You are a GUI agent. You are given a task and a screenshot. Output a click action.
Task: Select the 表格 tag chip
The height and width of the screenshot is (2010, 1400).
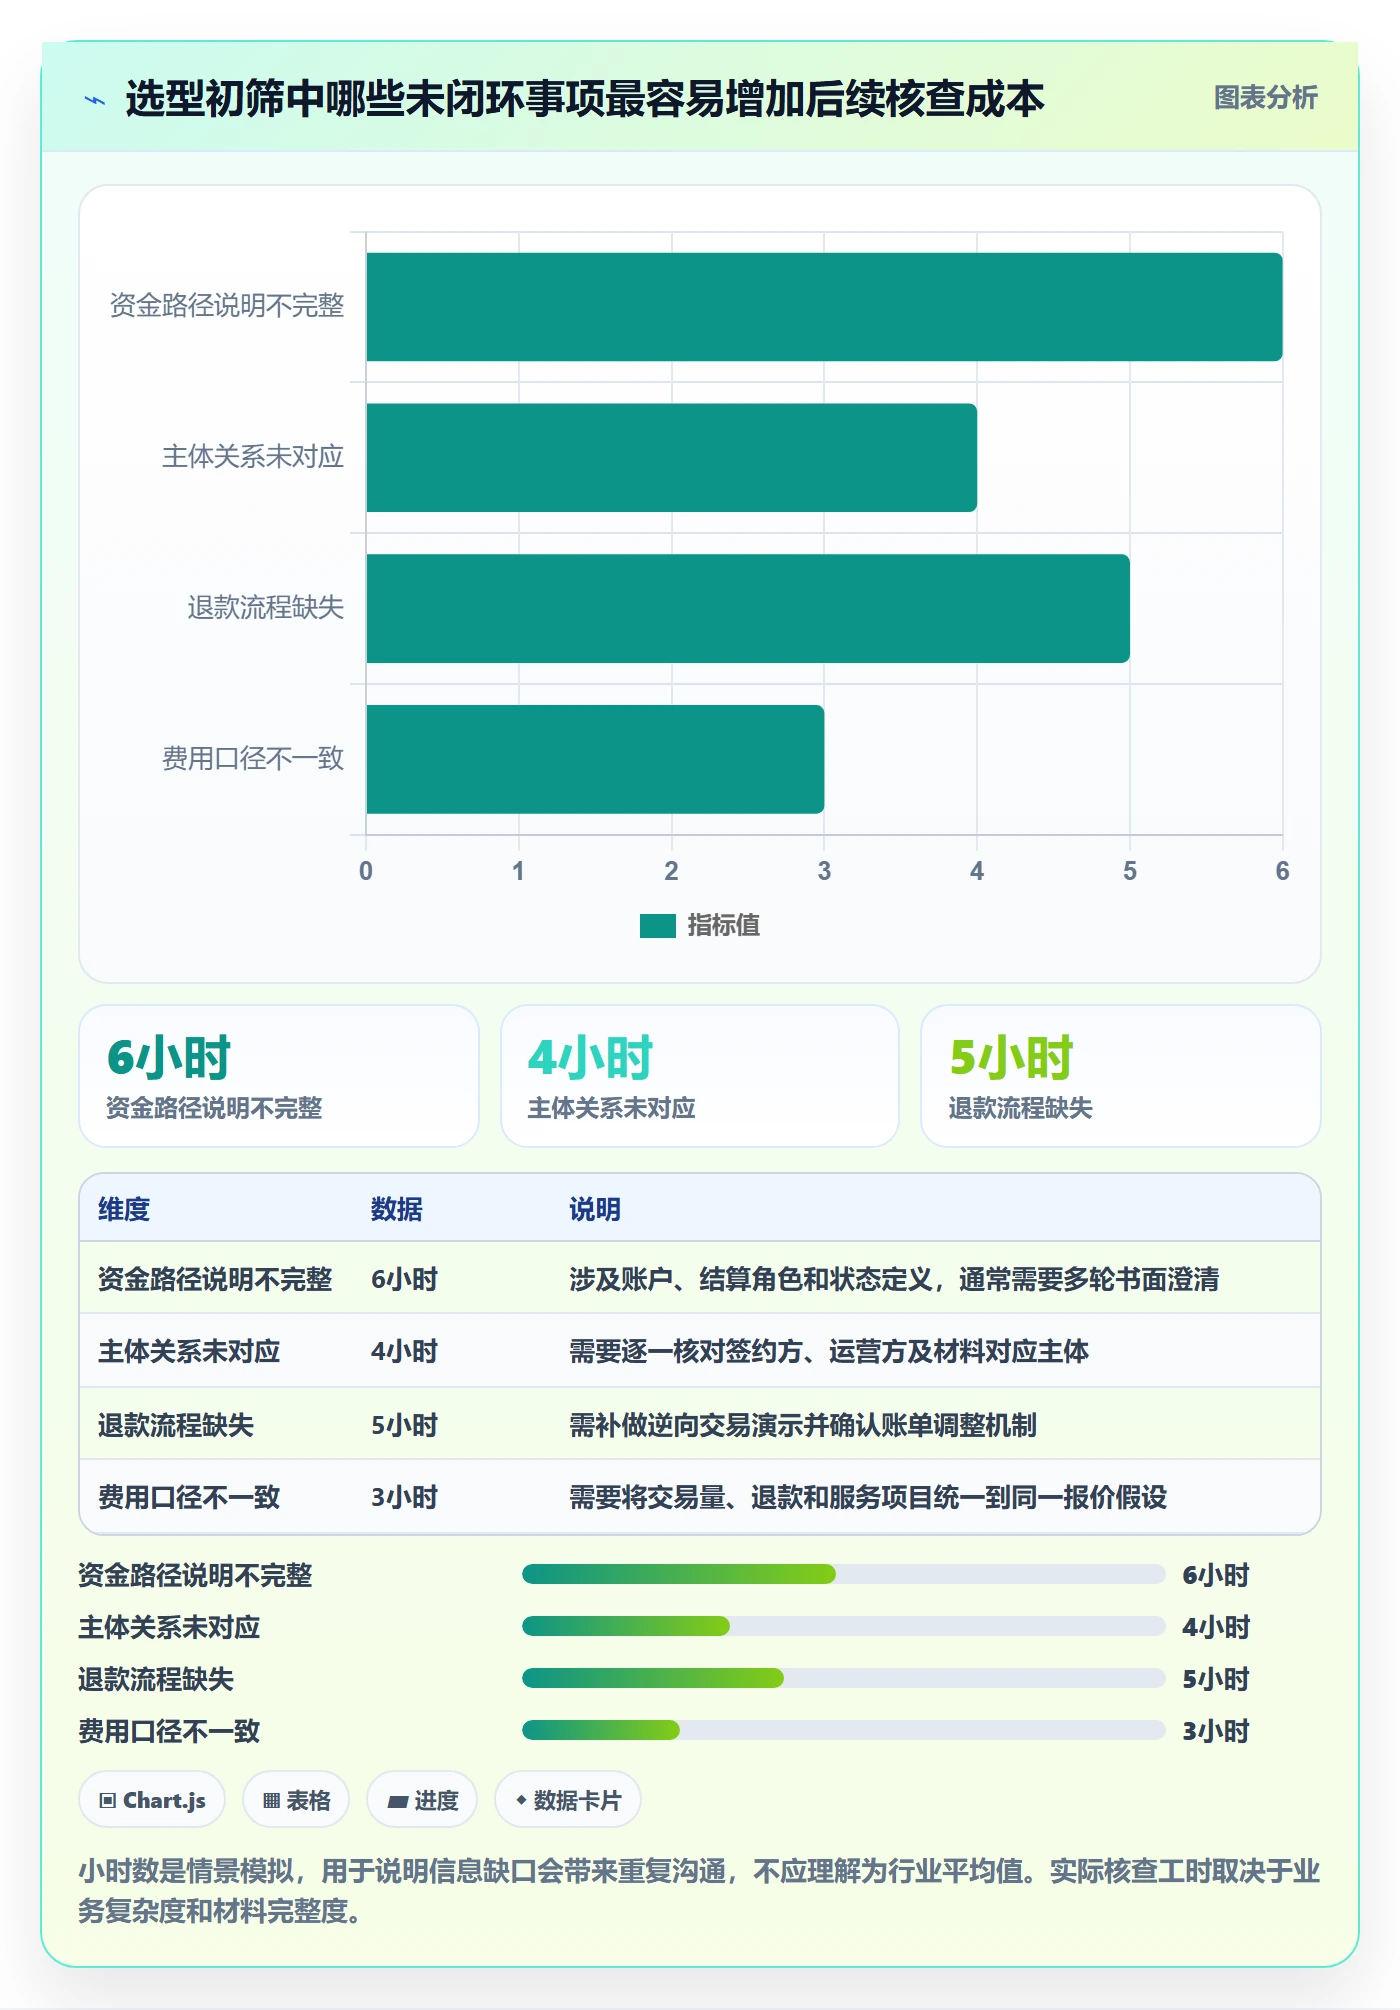[296, 1800]
